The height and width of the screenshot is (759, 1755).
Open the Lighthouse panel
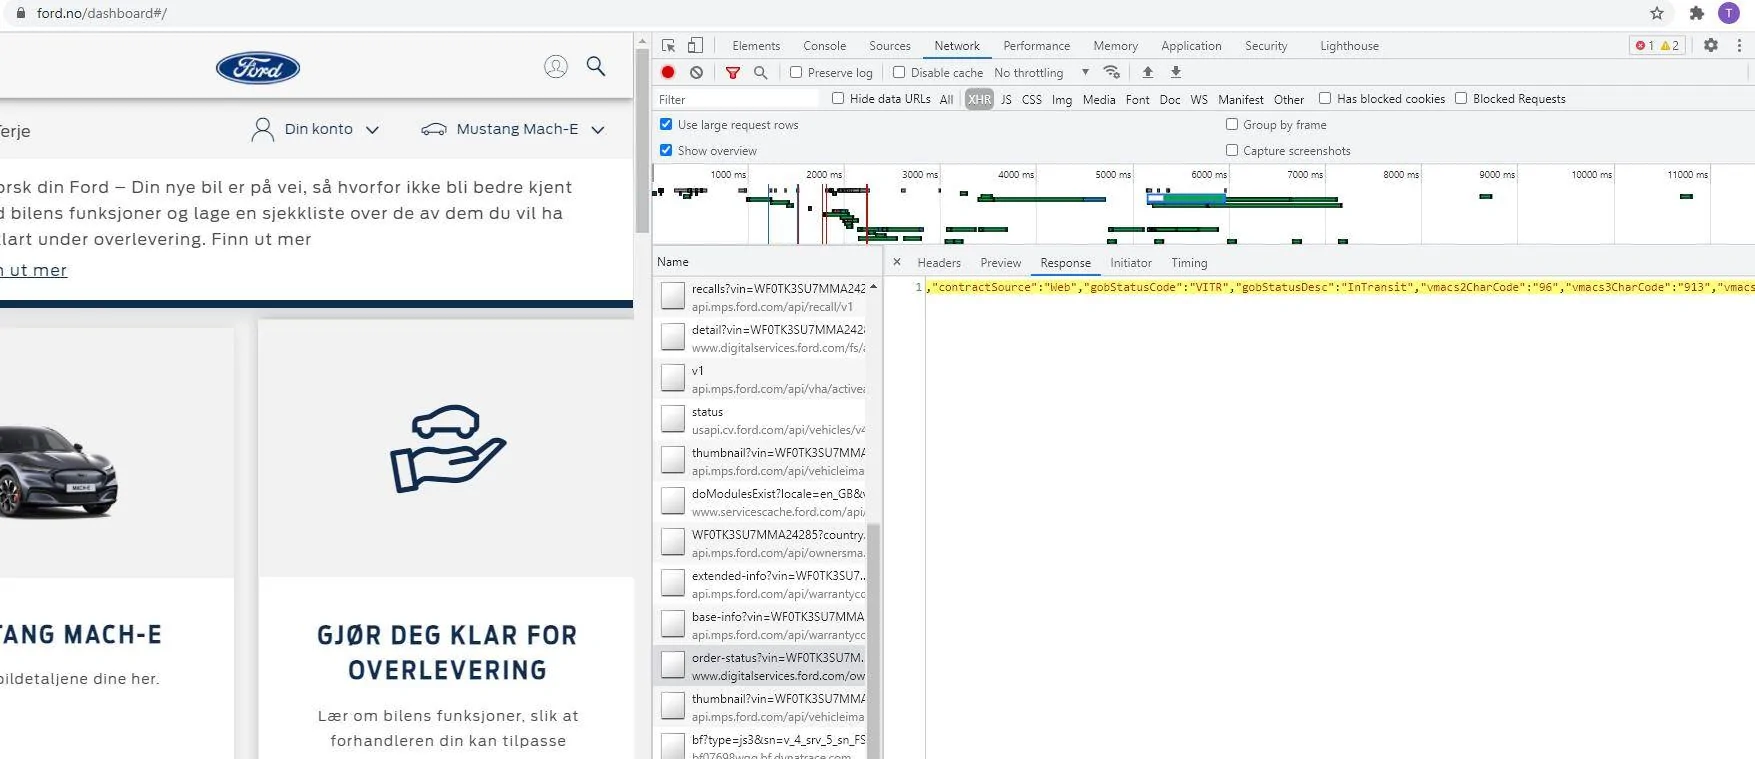click(x=1349, y=45)
